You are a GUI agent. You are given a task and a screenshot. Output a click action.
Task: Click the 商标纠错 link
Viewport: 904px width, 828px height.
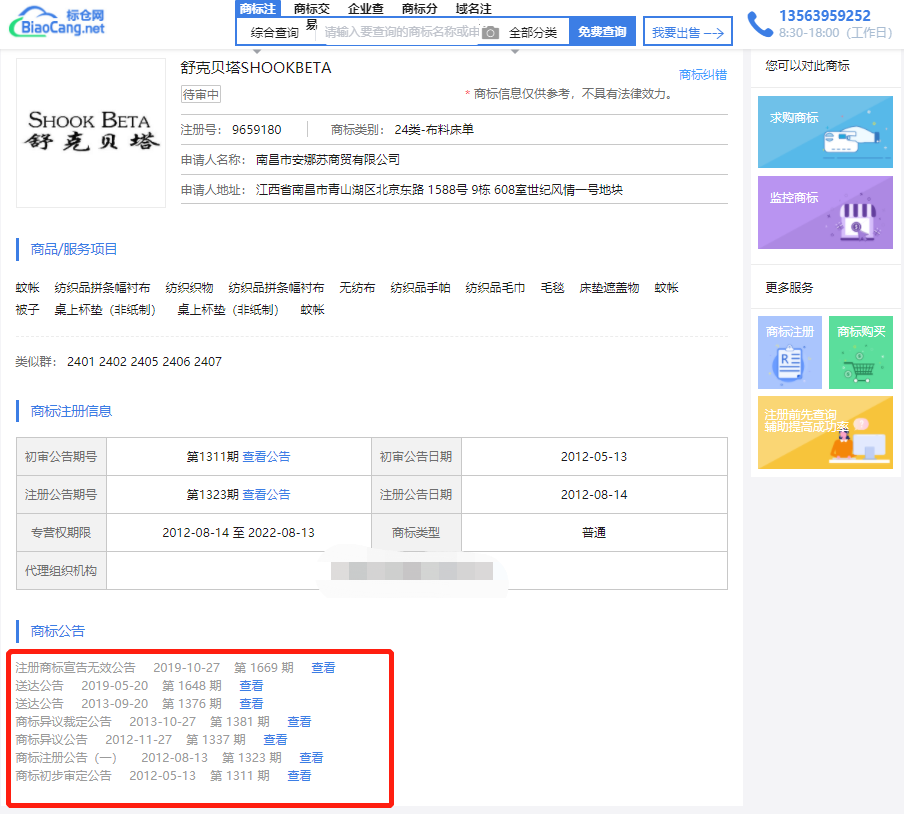click(702, 75)
